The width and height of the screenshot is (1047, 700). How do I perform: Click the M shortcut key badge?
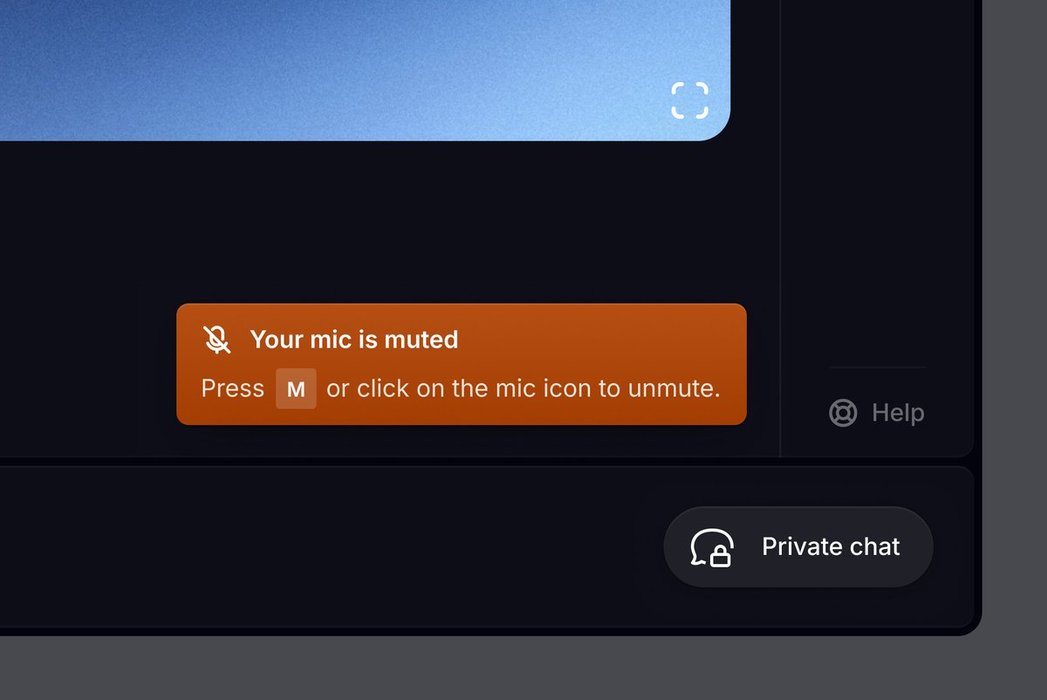click(296, 389)
